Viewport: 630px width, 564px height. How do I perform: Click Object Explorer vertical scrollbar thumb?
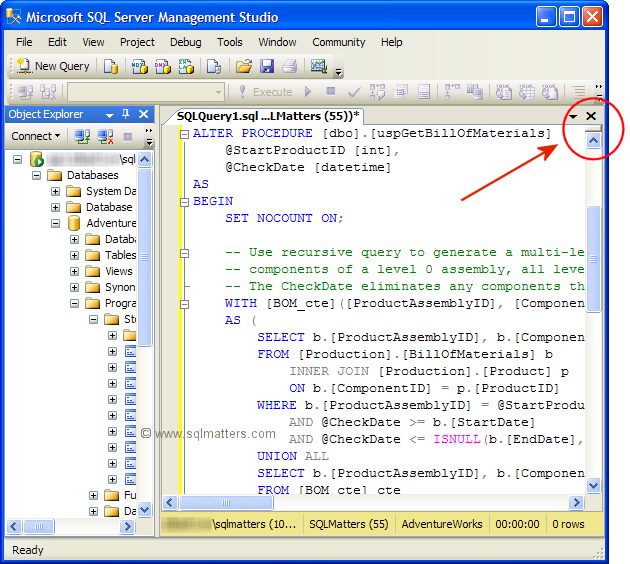[145, 256]
